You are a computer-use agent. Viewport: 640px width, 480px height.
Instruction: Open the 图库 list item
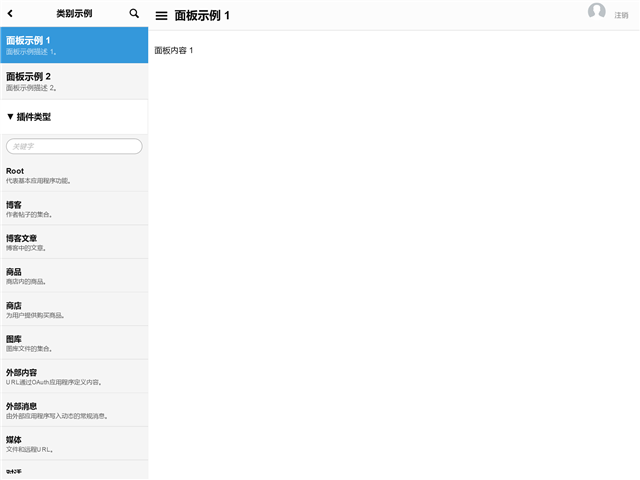74,343
